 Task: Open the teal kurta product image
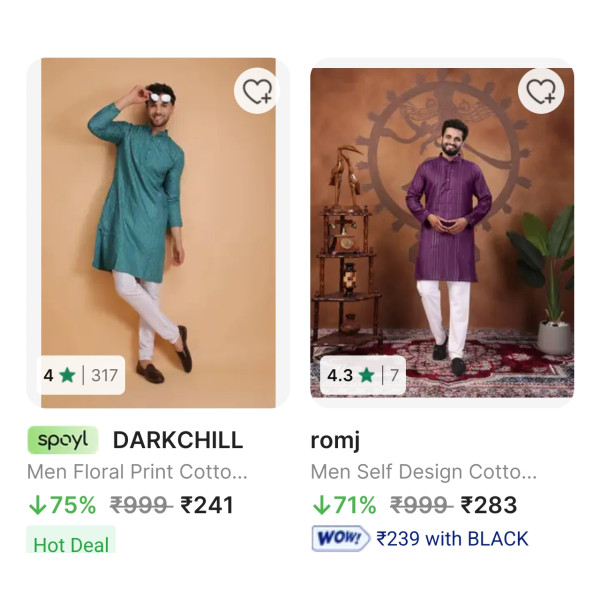click(x=158, y=230)
